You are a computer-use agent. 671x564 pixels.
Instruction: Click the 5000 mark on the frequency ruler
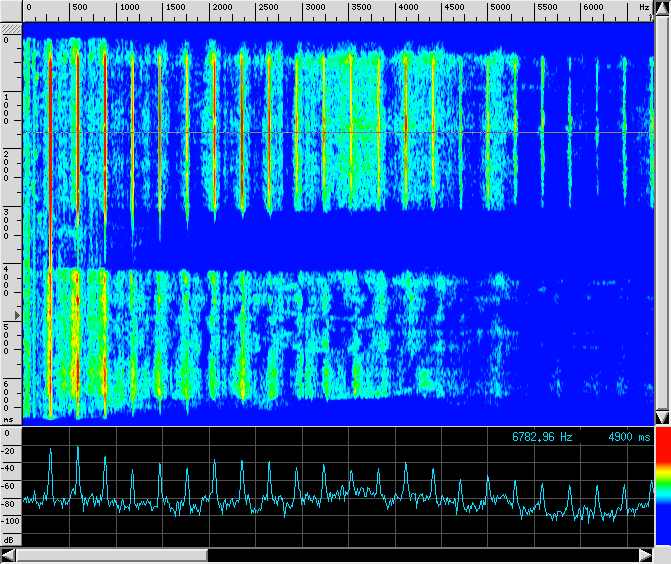(x=500, y=7)
